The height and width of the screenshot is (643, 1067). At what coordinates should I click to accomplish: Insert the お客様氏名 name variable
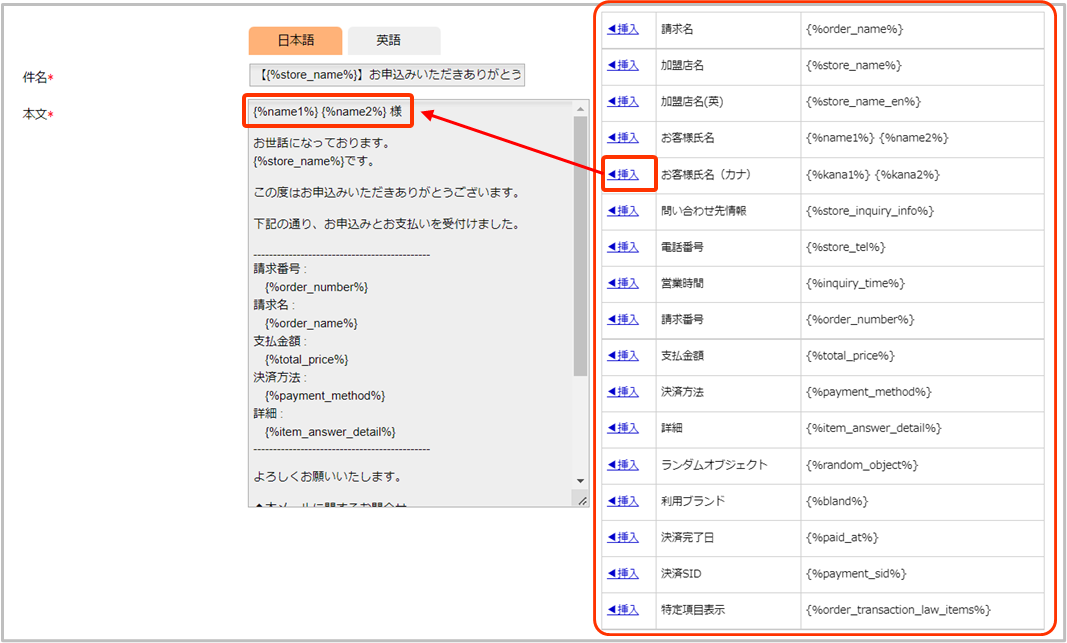(x=623, y=137)
